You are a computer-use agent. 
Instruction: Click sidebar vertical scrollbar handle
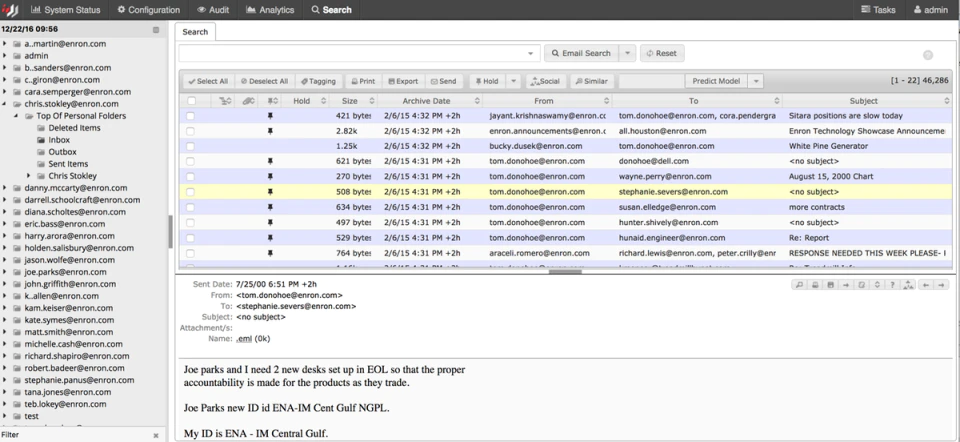click(170, 231)
